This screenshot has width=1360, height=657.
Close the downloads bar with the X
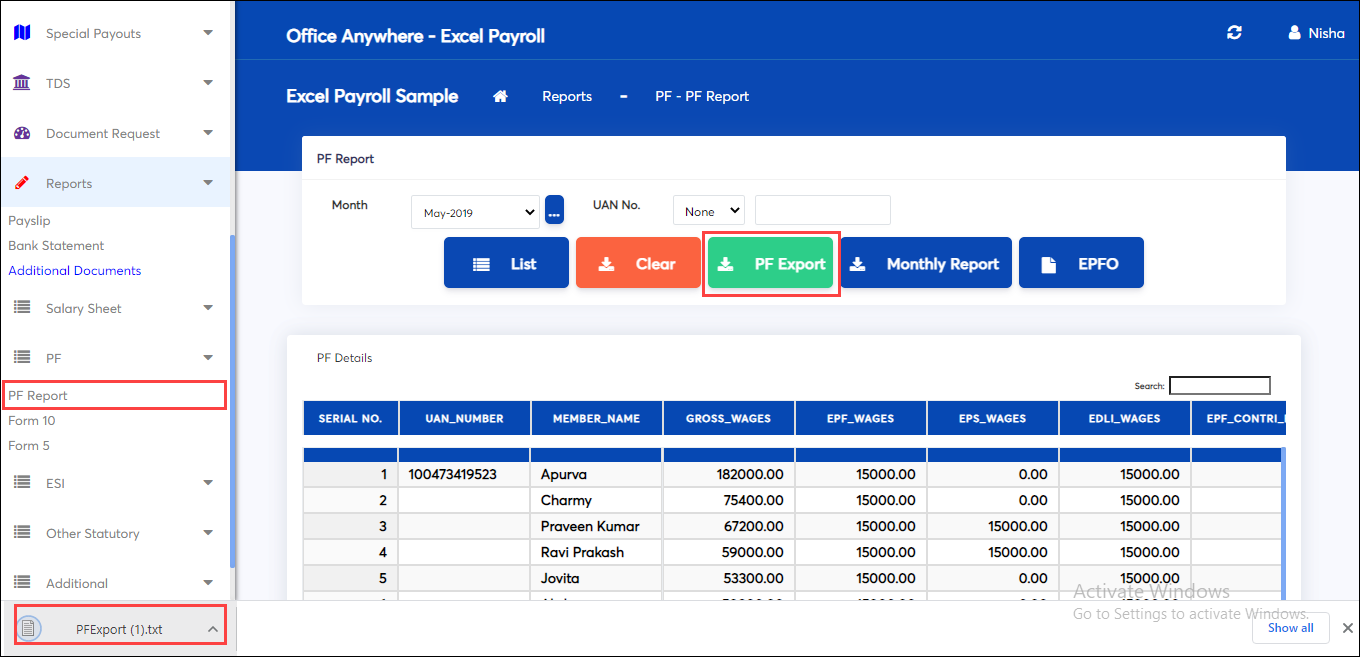point(1347,628)
